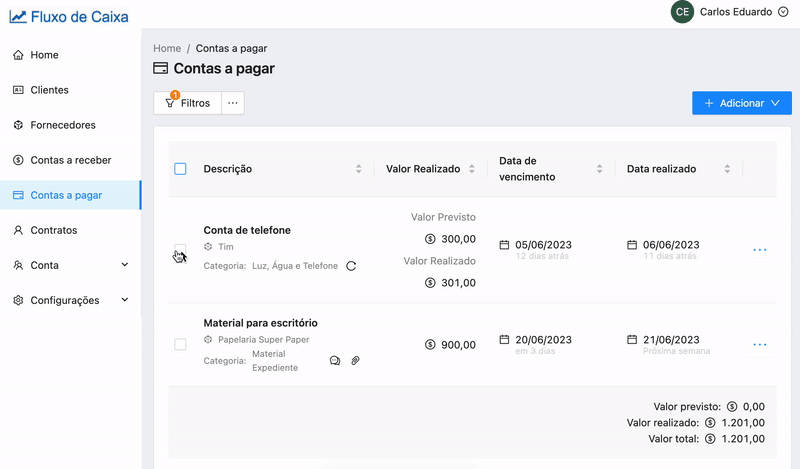Image resolution: width=800 pixels, height=469 pixels.
Task: Sort by Data realizado column
Action: 727,169
